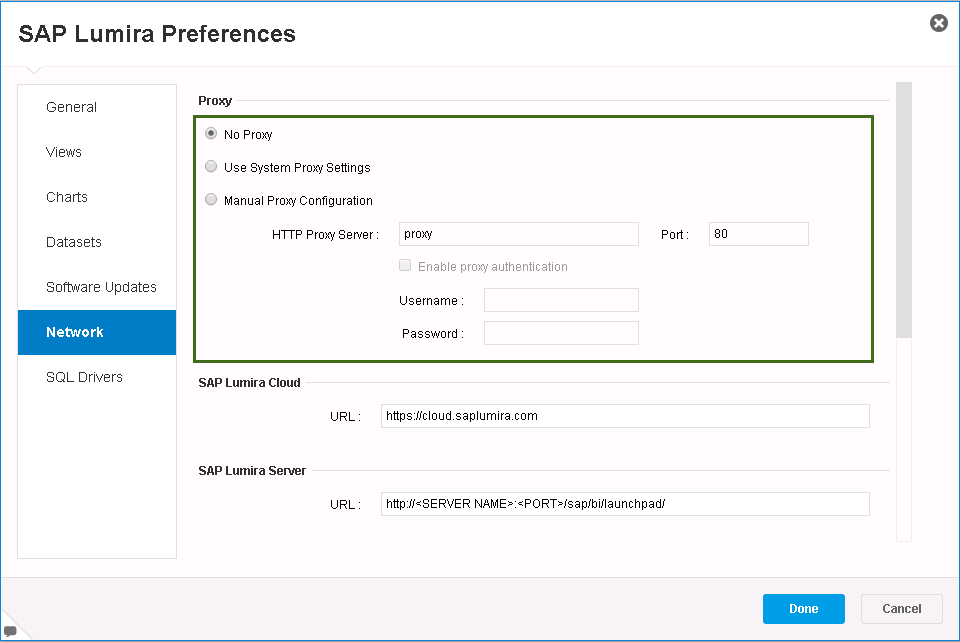Viewport: 960px width, 642px height.
Task: Click the Proxy section heading
Action: (215, 101)
